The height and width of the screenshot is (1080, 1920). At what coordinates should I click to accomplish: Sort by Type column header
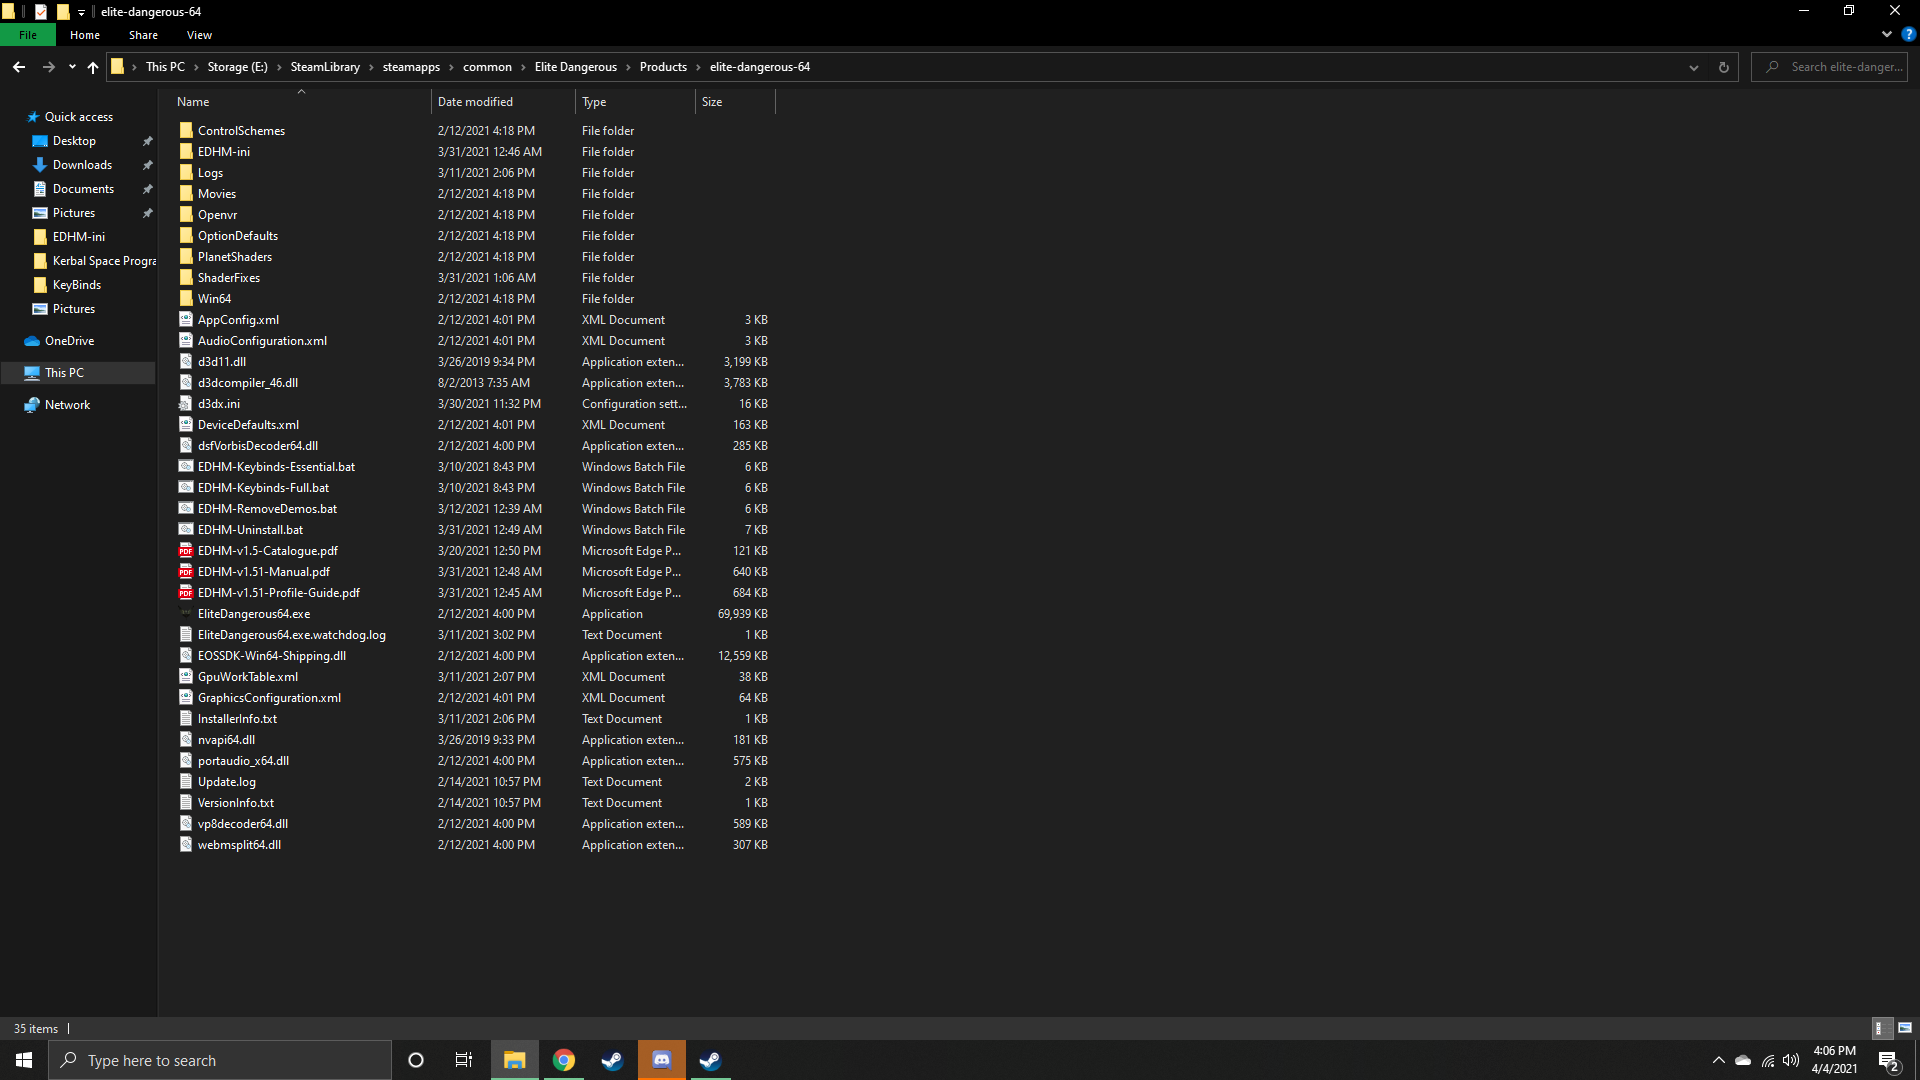pyautogui.click(x=635, y=102)
